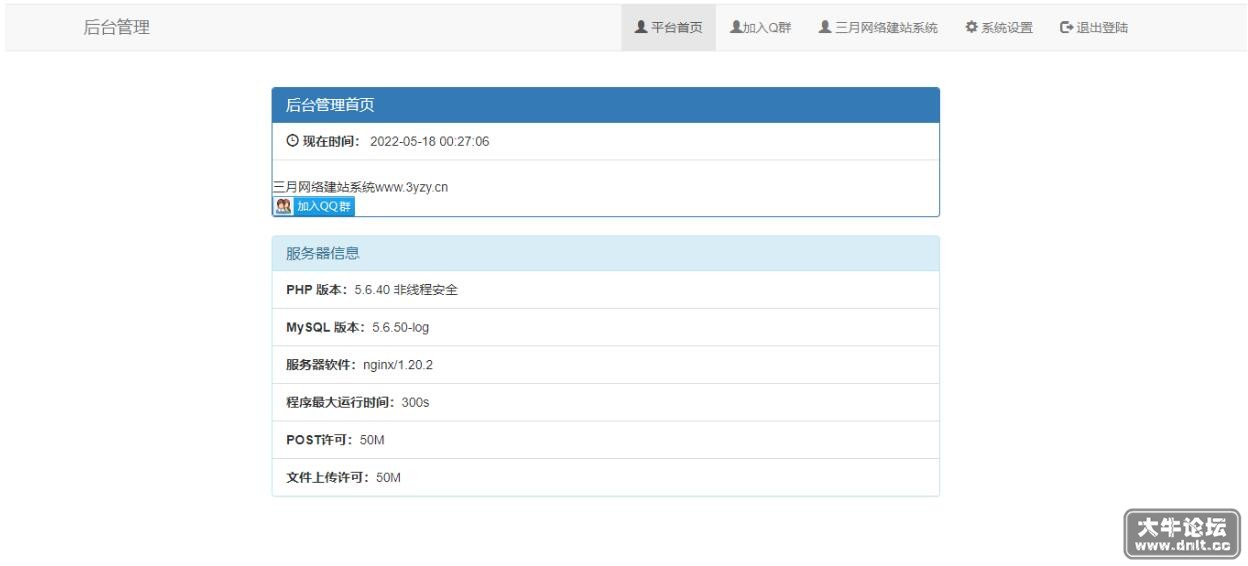Image resolution: width=1248 pixels, height=566 pixels.
Task: Click user icon beside 三月网络建站系统 in navbar
Action: click(x=825, y=28)
